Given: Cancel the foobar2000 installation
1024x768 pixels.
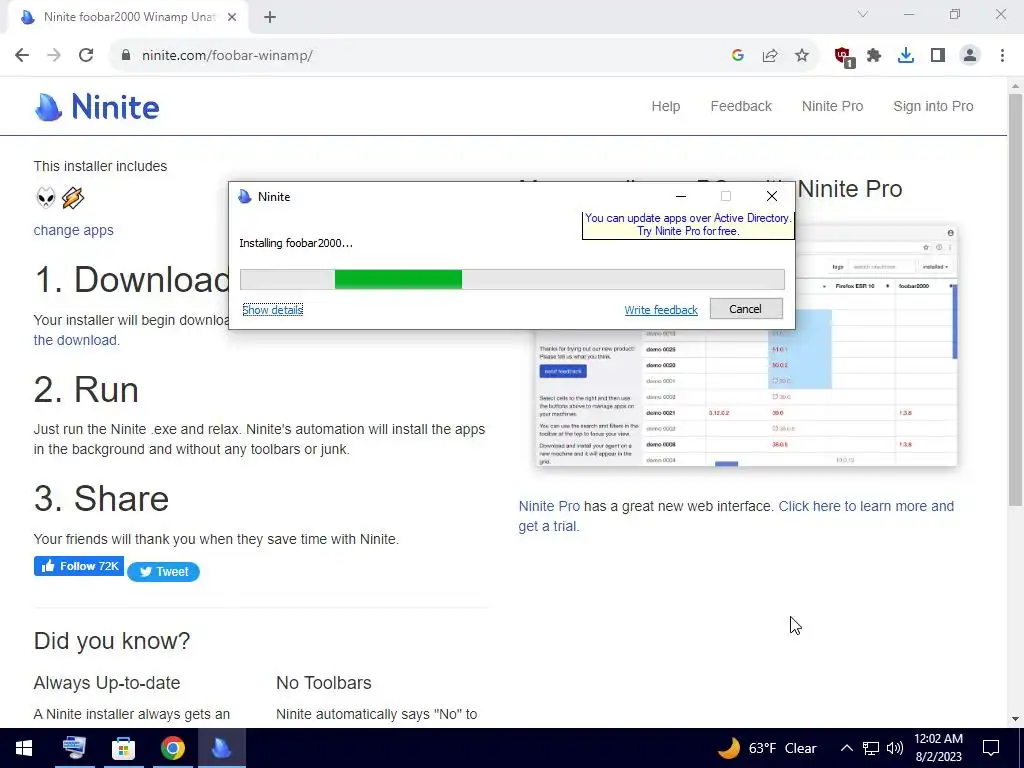Looking at the screenshot, I should pos(746,309).
